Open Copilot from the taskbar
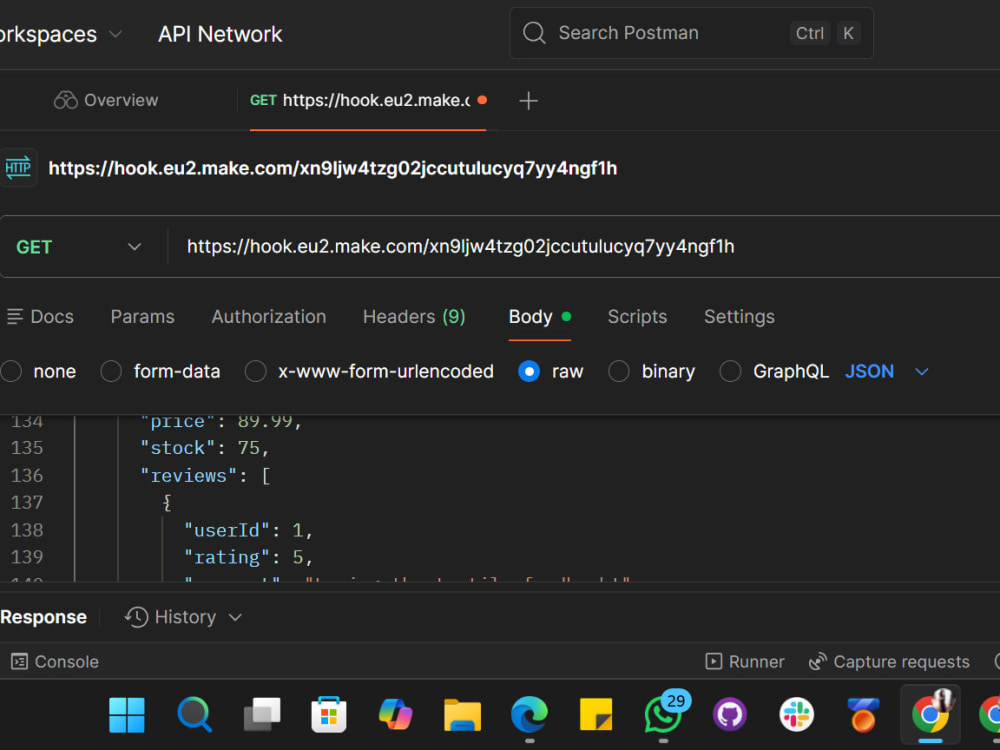Viewport: 1000px width, 750px height. [x=395, y=714]
